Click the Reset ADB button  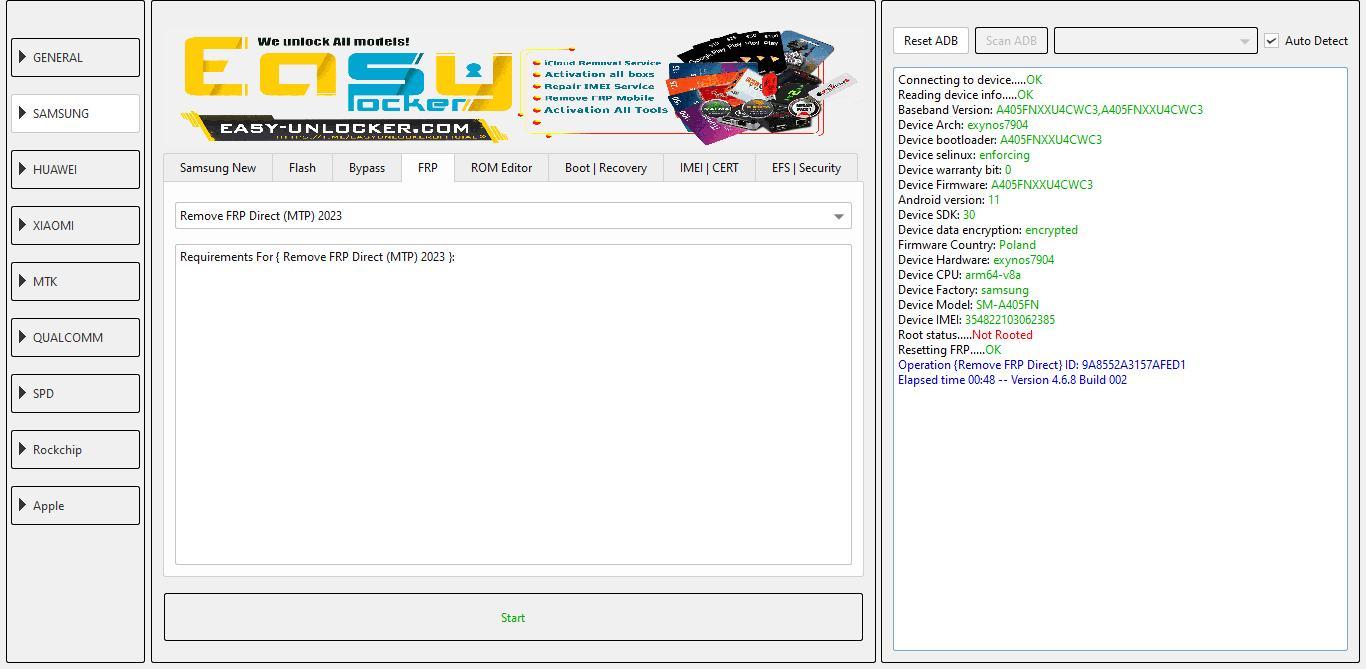coord(931,41)
